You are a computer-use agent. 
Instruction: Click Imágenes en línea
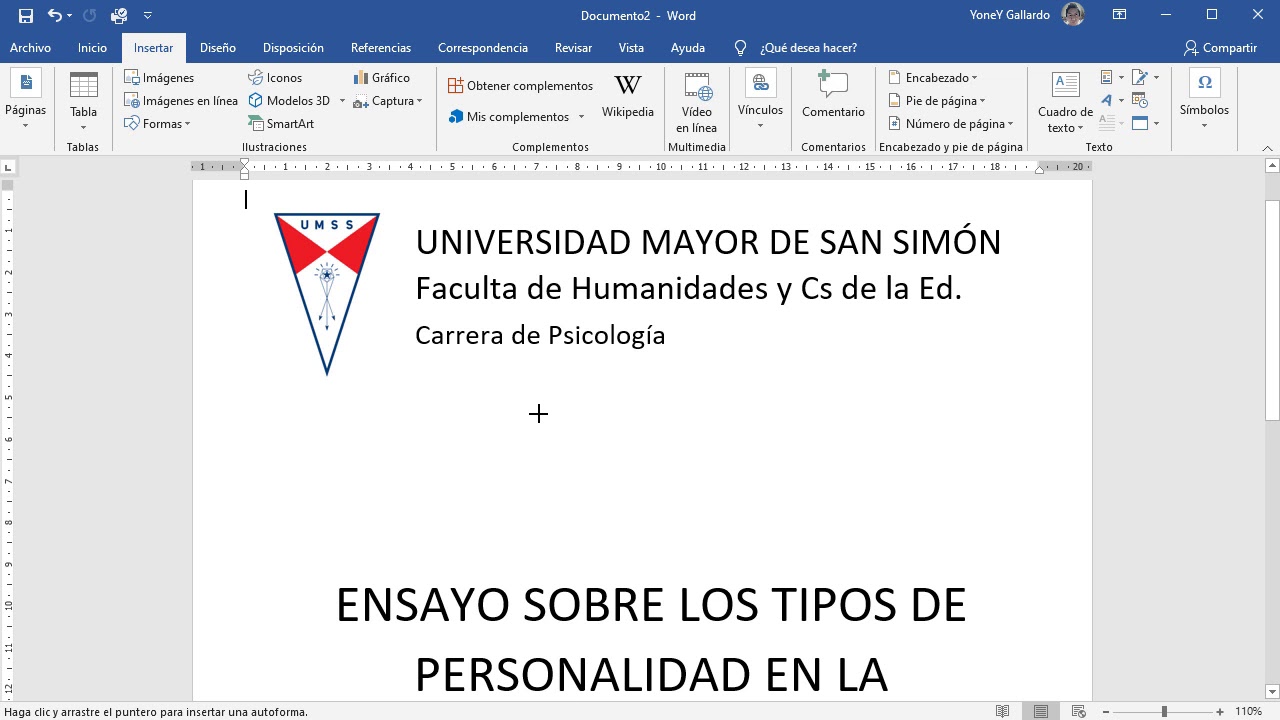tap(181, 100)
